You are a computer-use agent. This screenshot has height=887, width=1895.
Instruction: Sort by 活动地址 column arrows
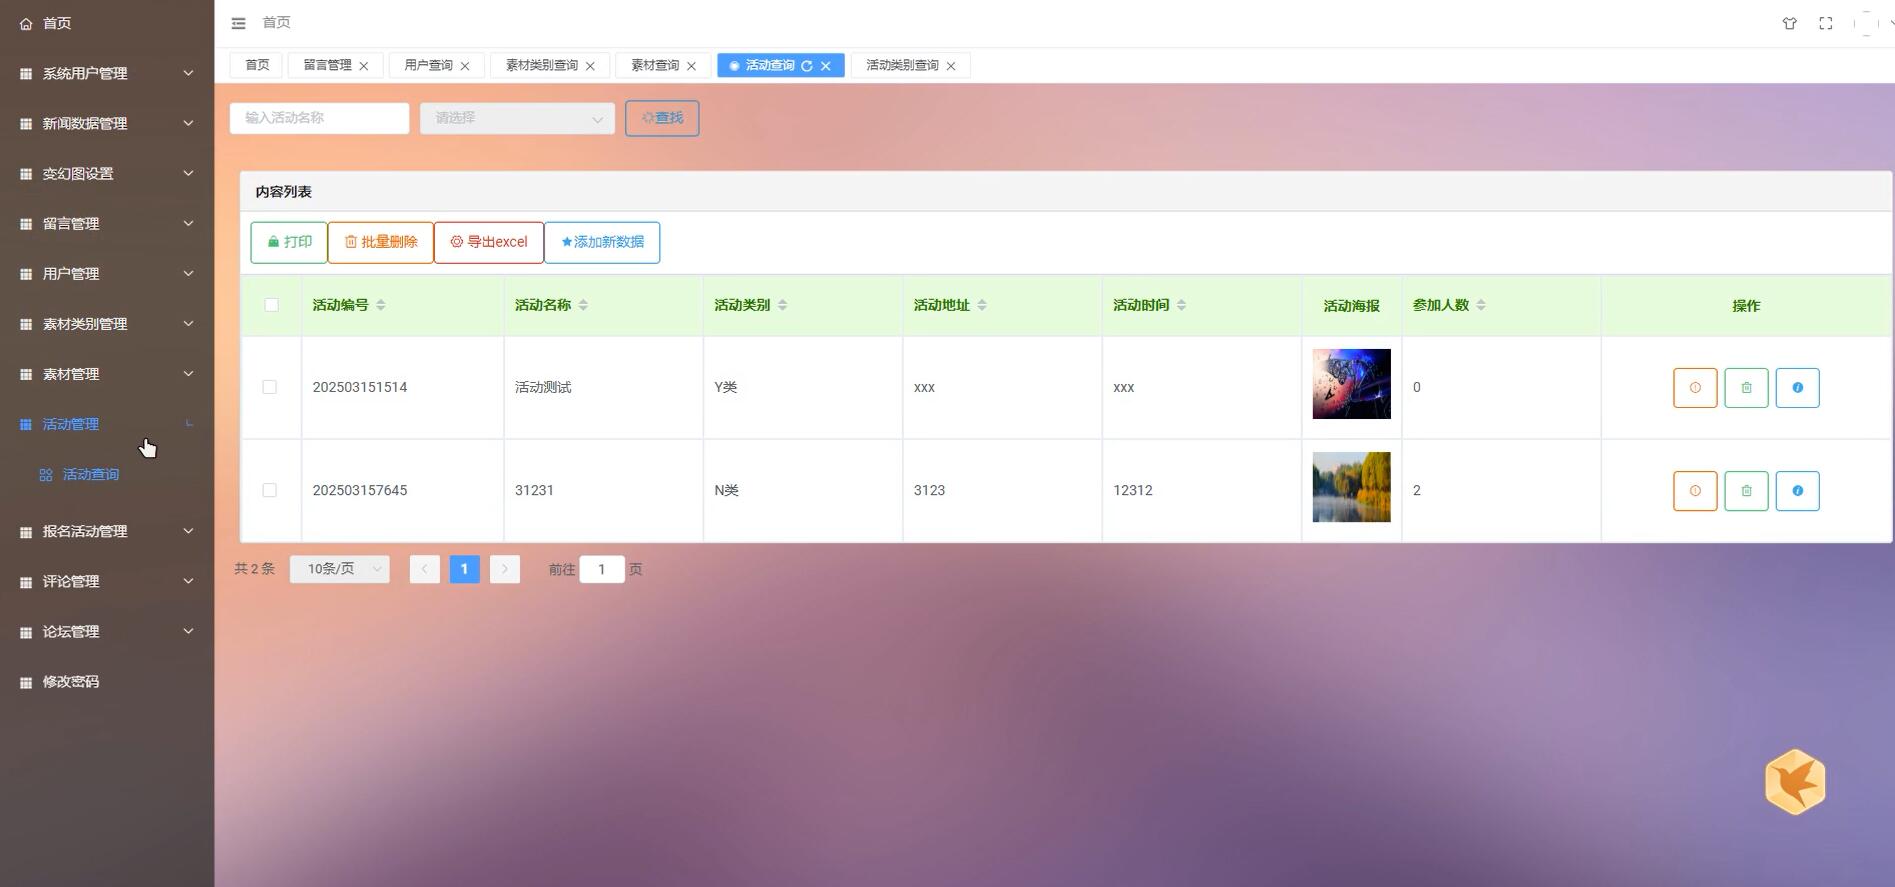(x=982, y=305)
